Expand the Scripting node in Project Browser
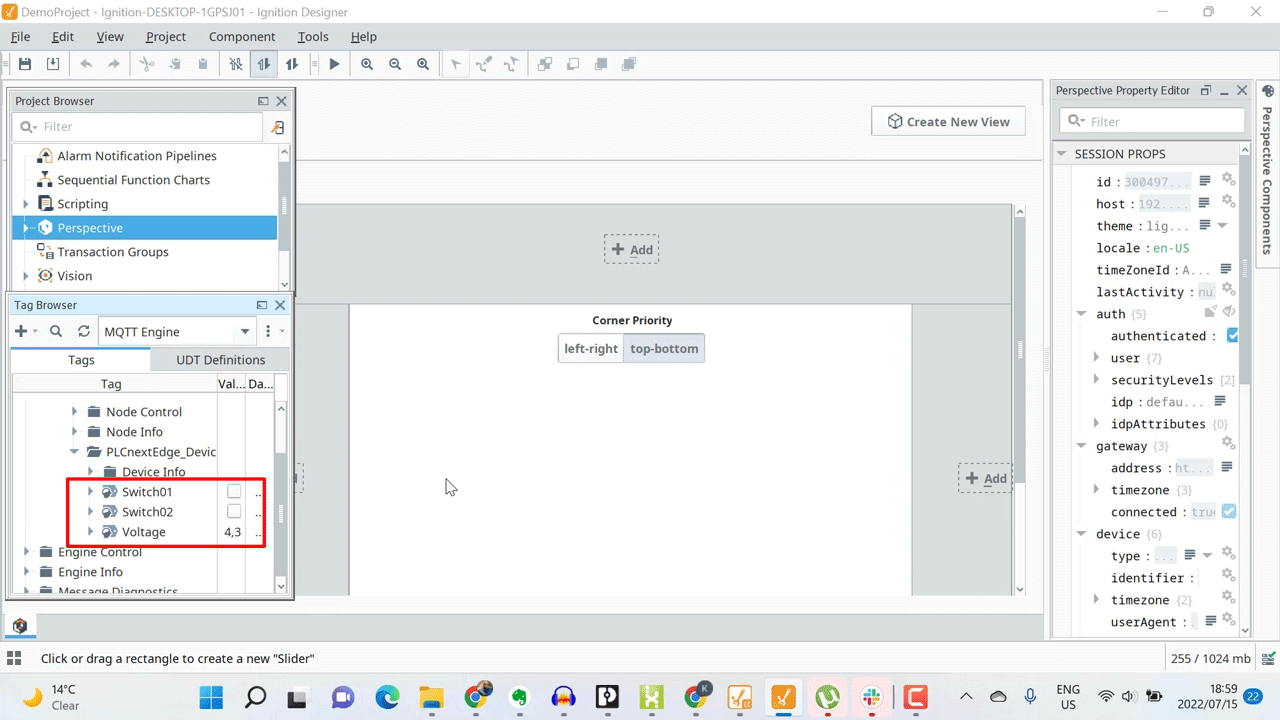 click(26, 204)
